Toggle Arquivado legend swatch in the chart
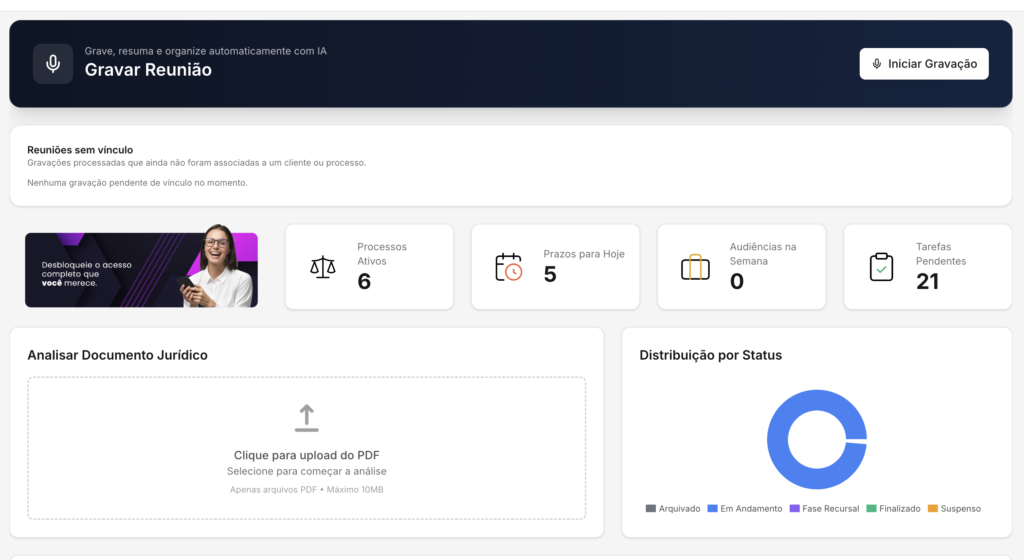 pyautogui.click(x=650, y=508)
